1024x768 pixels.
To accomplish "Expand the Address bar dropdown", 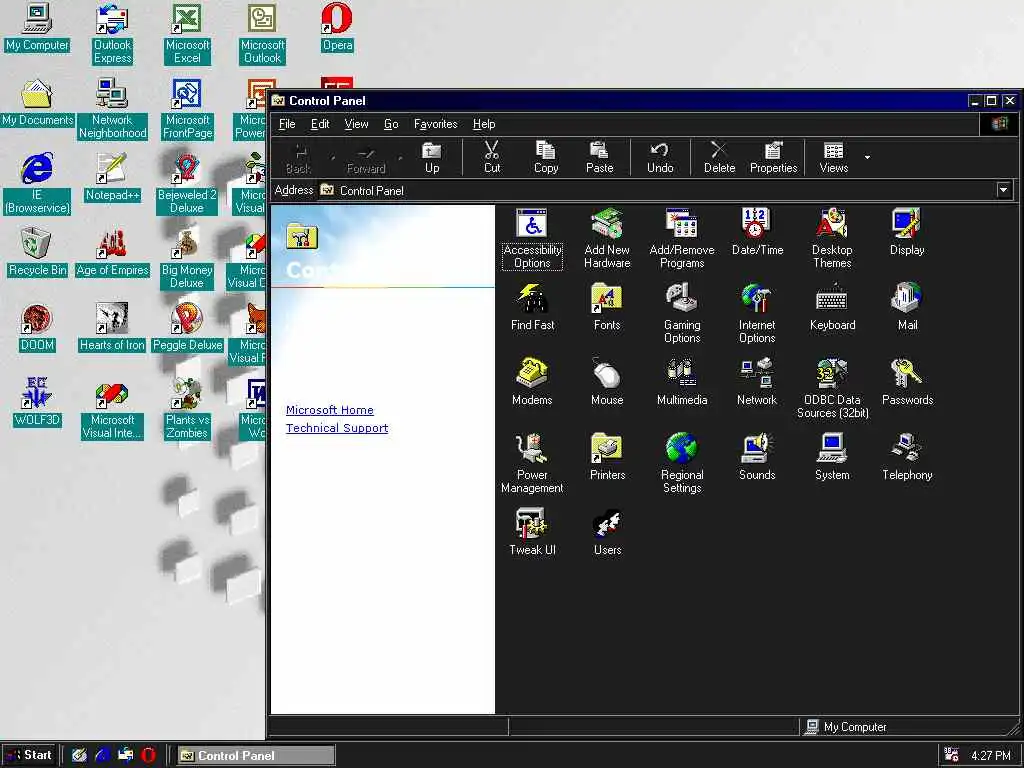I will tap(1003, 190).
